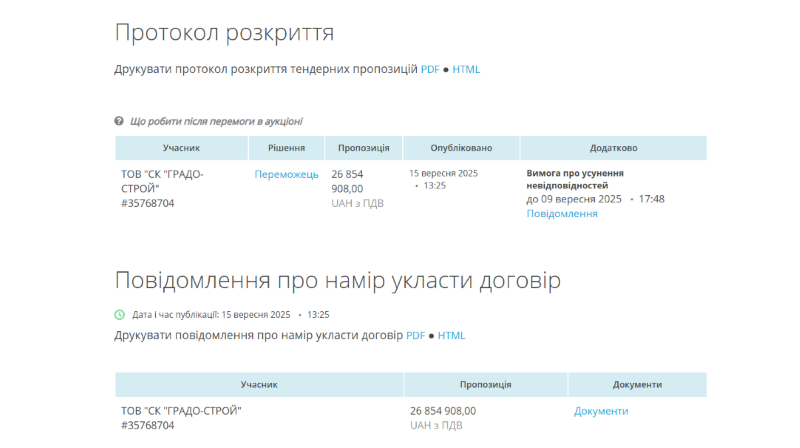Click the Пропозиція header in the lower table
The height and width of the screenshot is (448, 800).
point(485,384)
